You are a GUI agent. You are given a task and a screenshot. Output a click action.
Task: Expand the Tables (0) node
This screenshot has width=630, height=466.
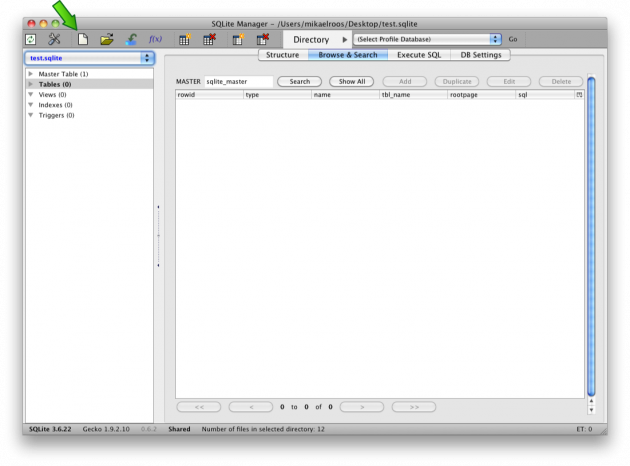pos(31,84)
